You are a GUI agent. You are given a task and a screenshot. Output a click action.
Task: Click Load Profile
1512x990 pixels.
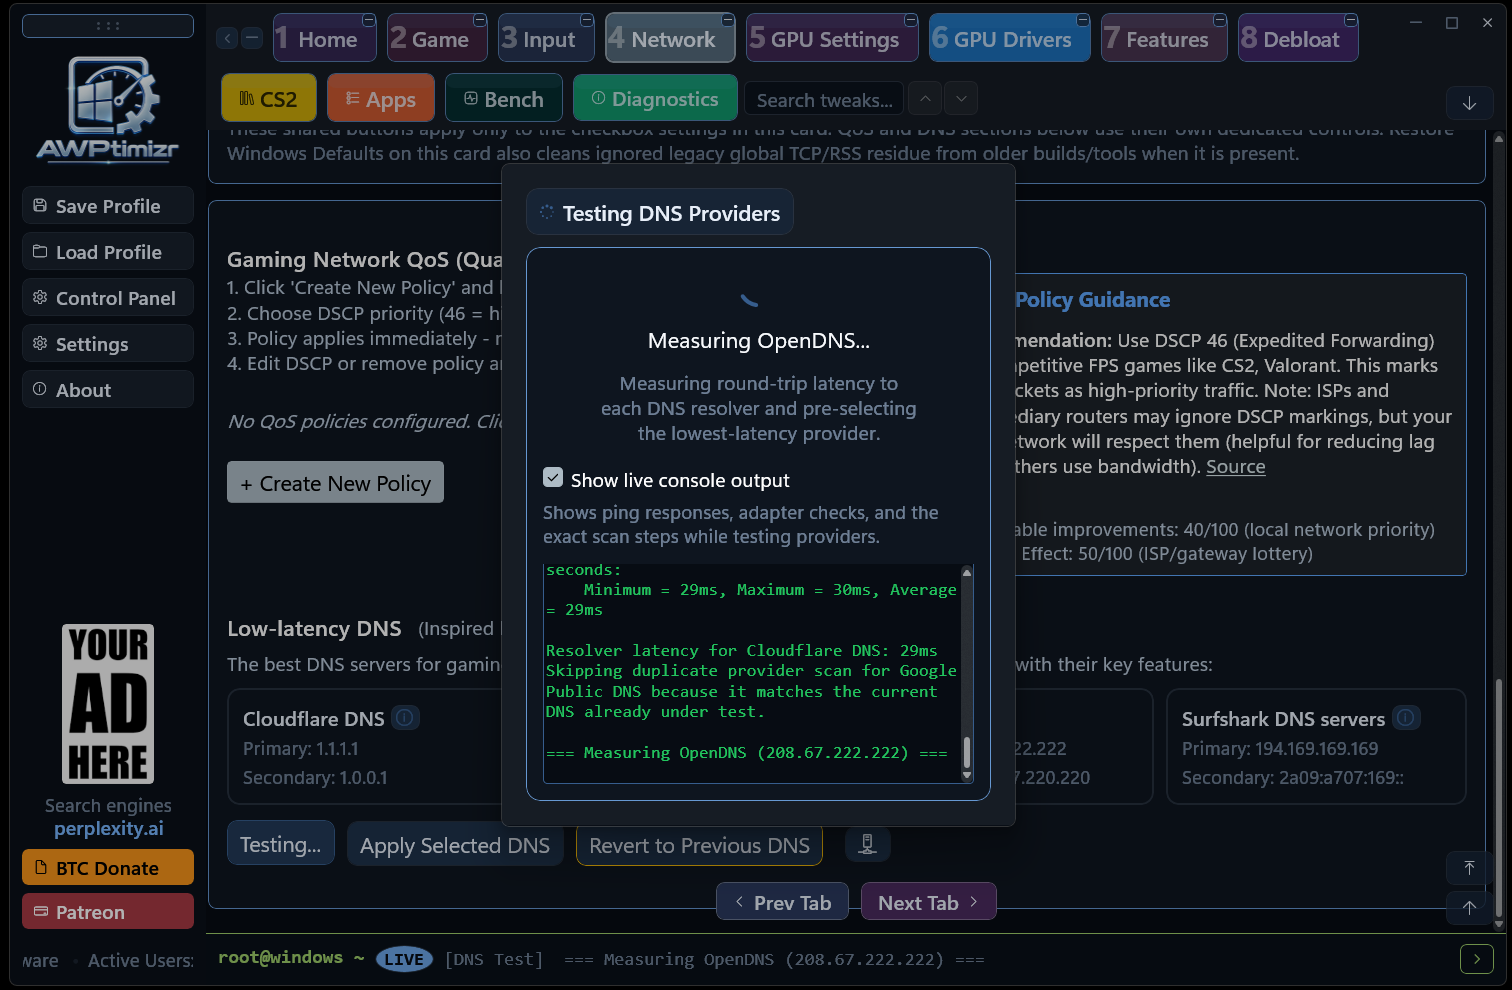(x=108, y=251)
